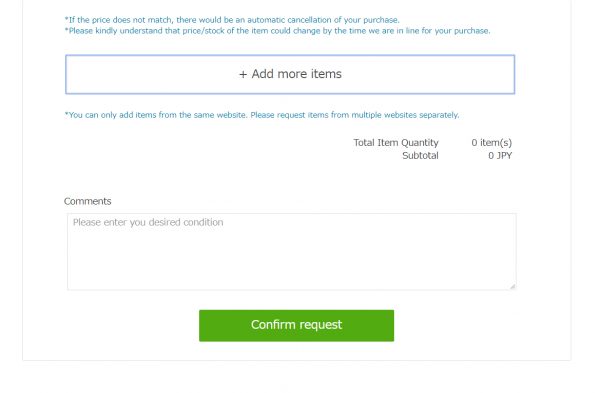The image size is (600, 393).
Task: Click the word request on green button
Action: tap(320, 325)
